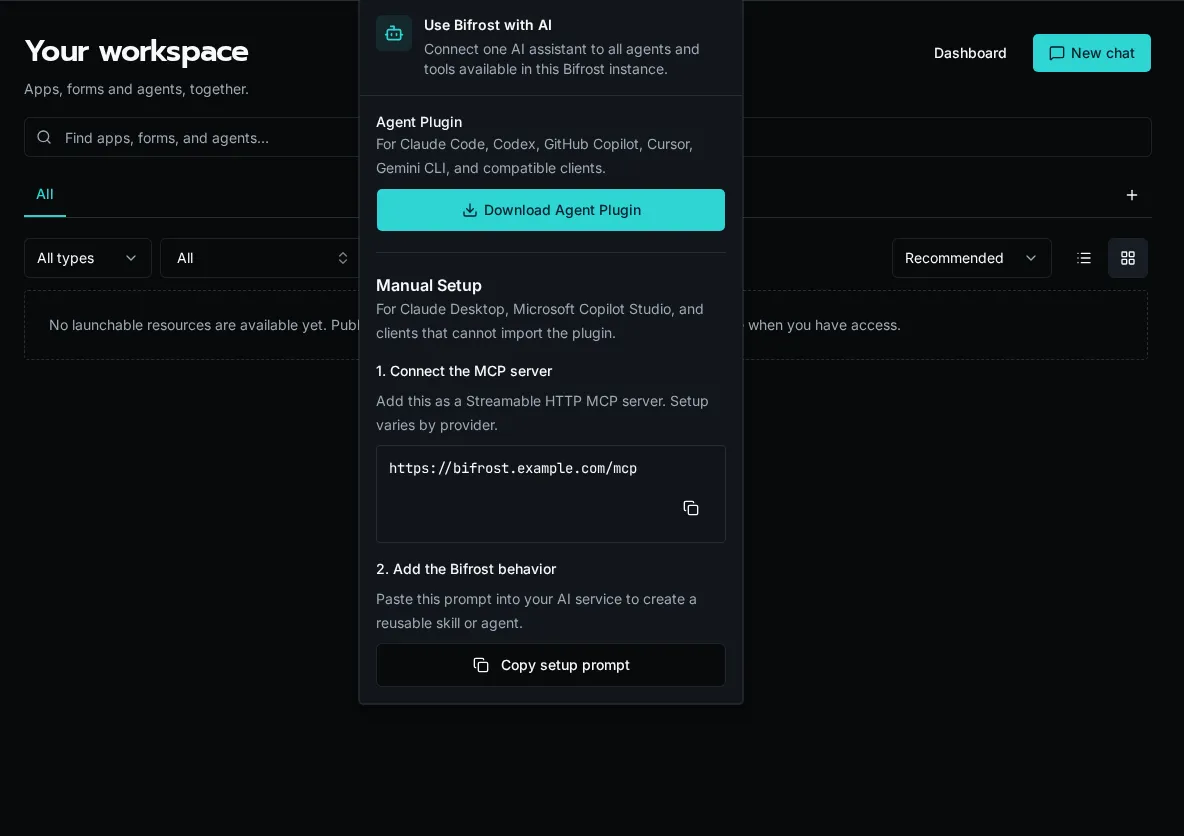Click the plus icon to add a tab
Viewport: 1184px width, 836px height.
[x=1131, y=195]
